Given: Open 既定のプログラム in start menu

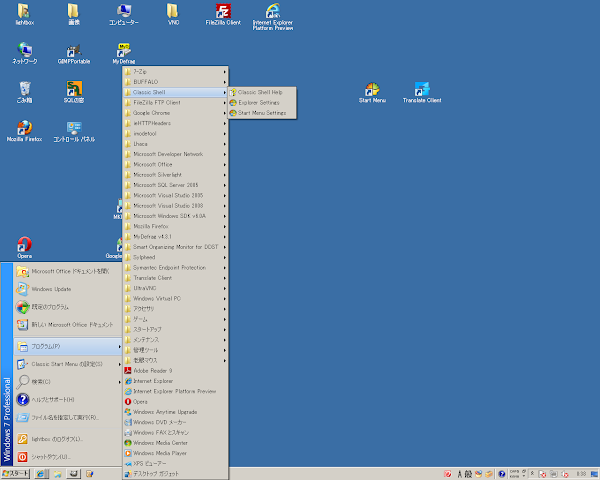Looking at the screenshot, I should [x=68, y=307].
